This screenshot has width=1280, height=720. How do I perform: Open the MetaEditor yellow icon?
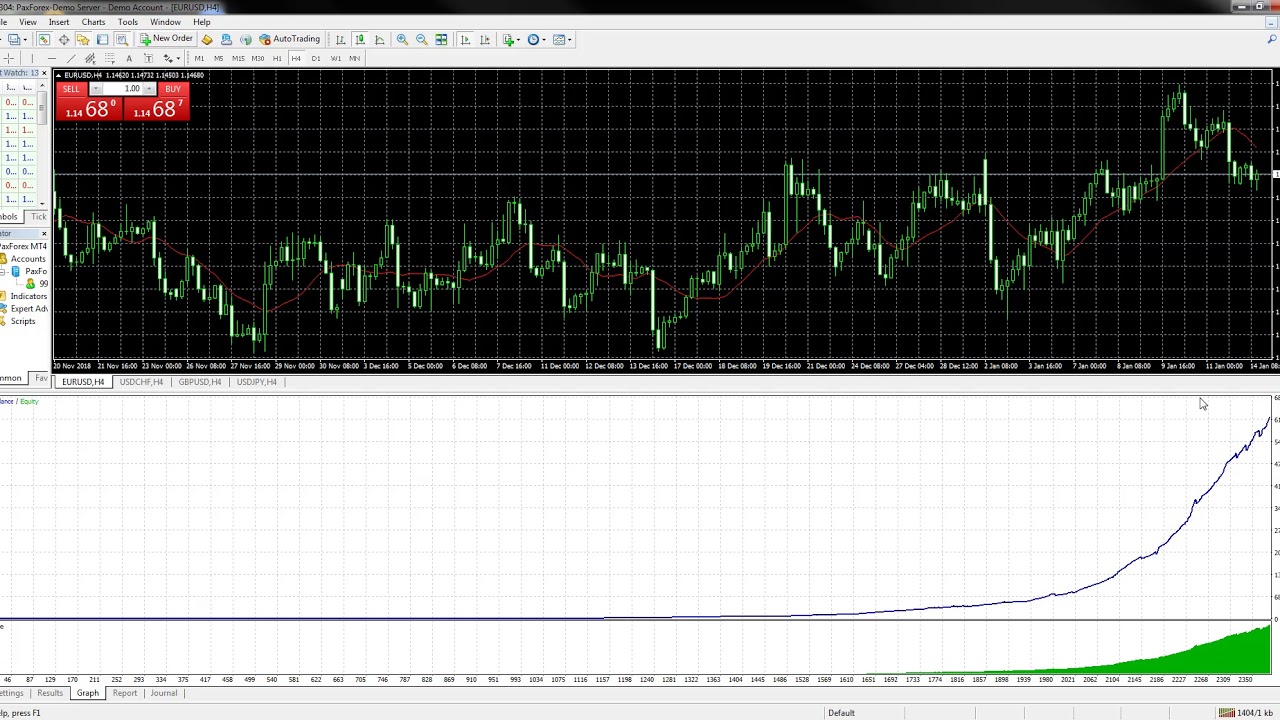[207, 39]
